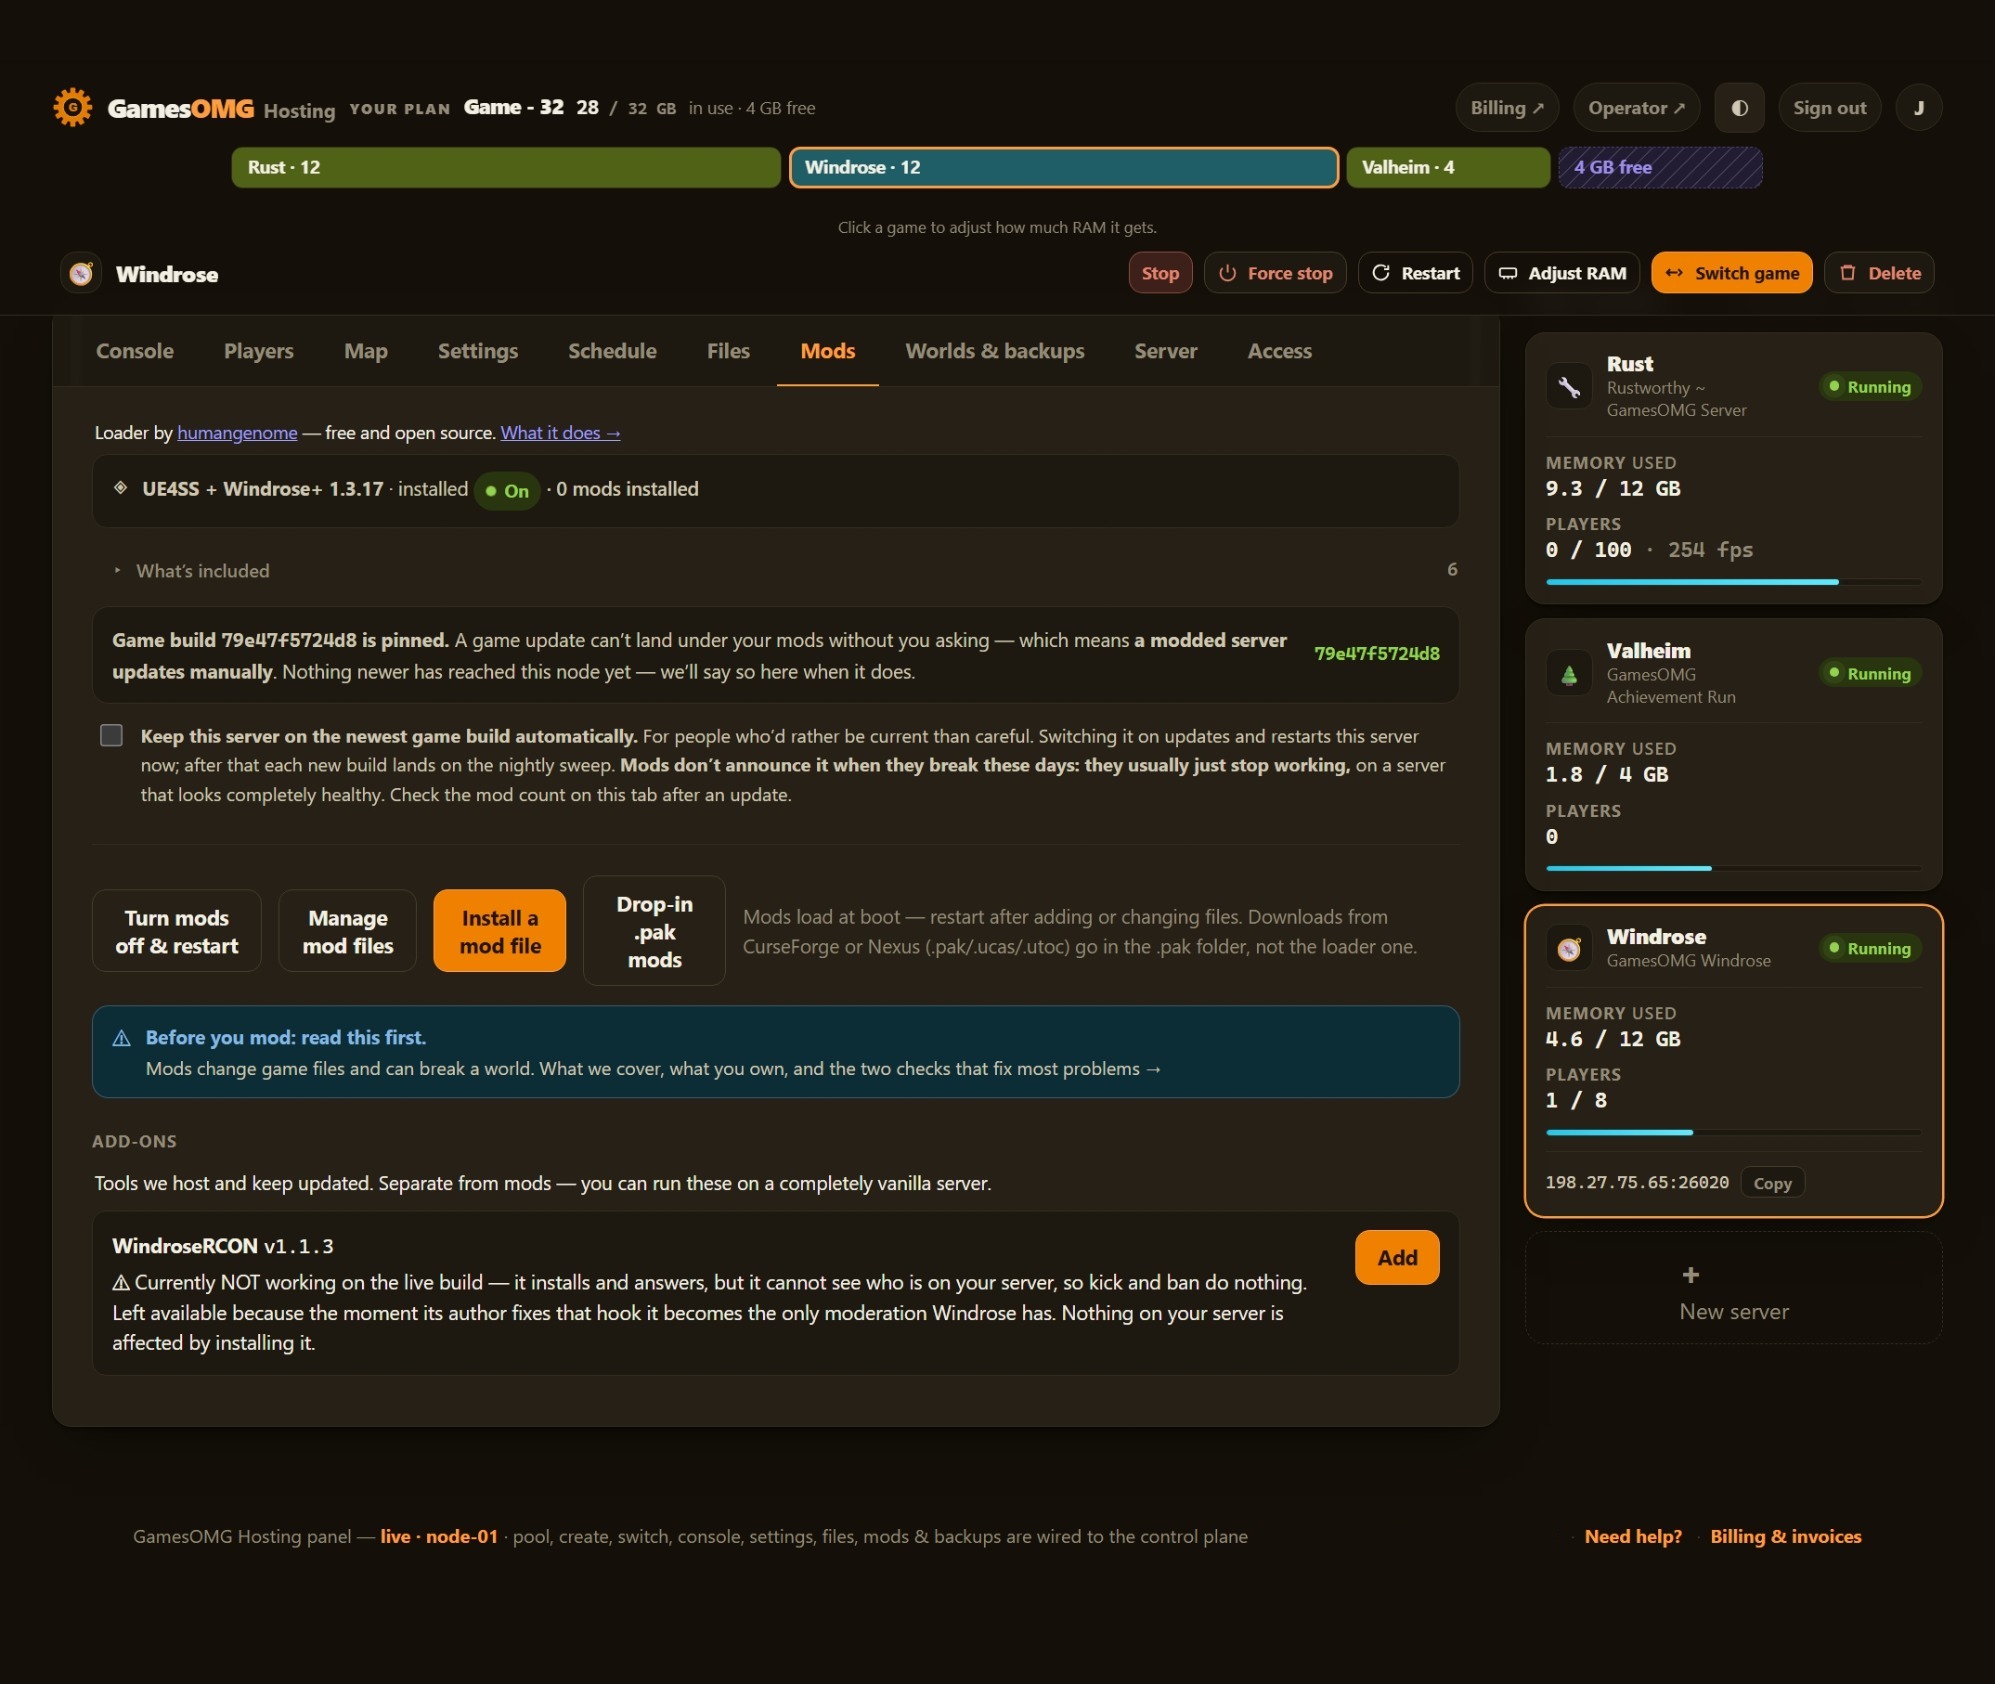
Task: Switch to the Files tab
Action: pos(728,351)
